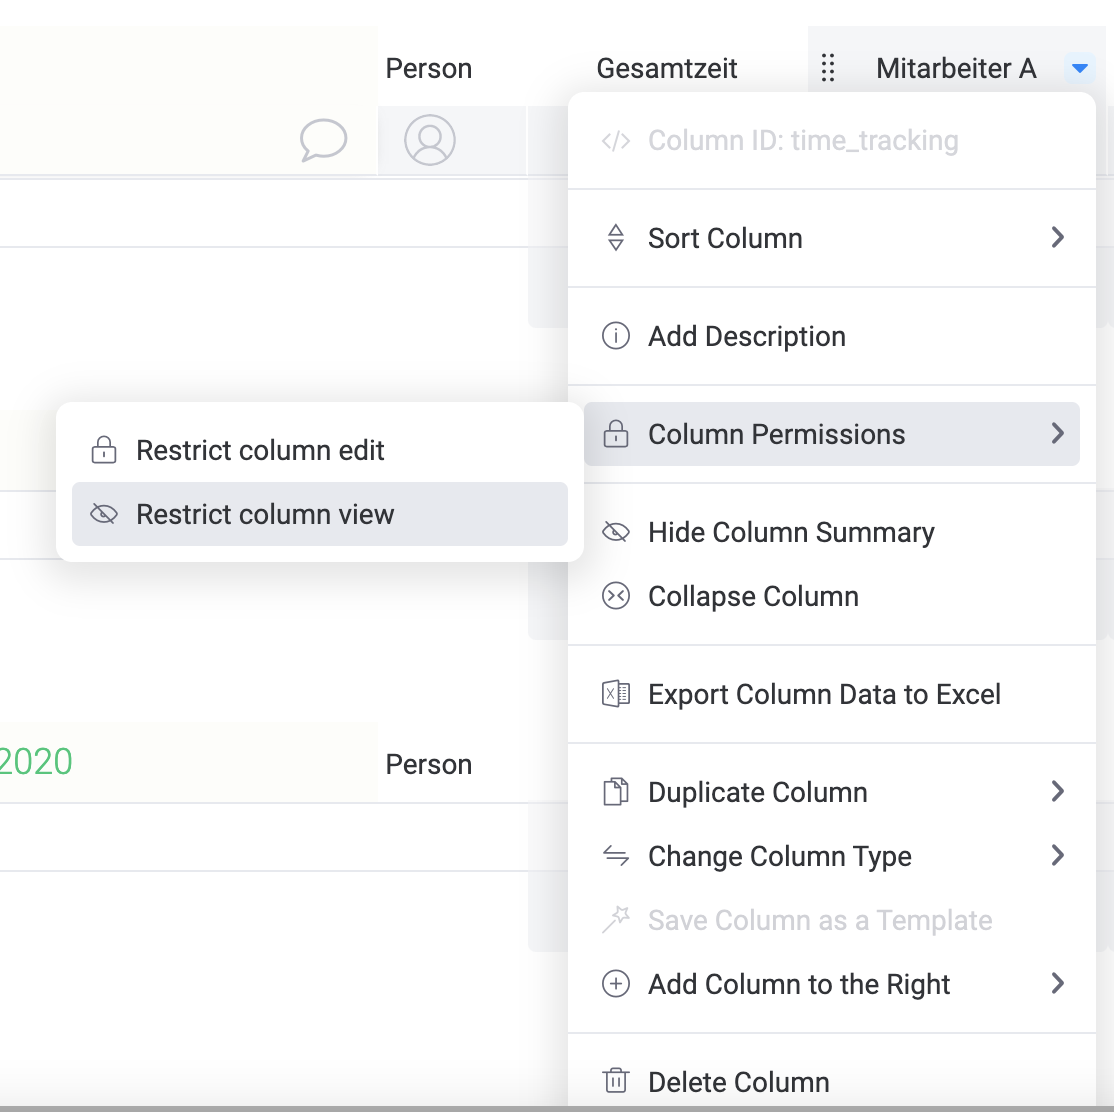Toggle Hide Column Summary

coord(790,532)
